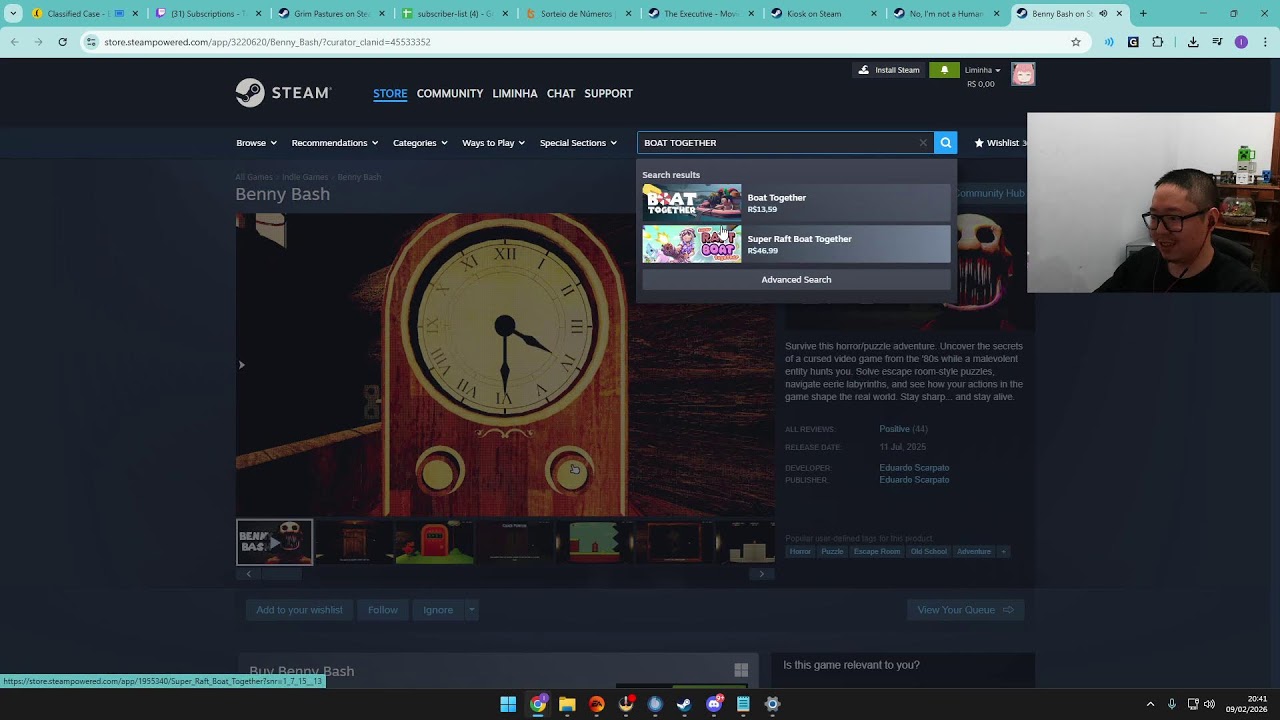This screenshot has height=720, width=1280.
Task: Click View Your Queue
Action: [965, 610]
